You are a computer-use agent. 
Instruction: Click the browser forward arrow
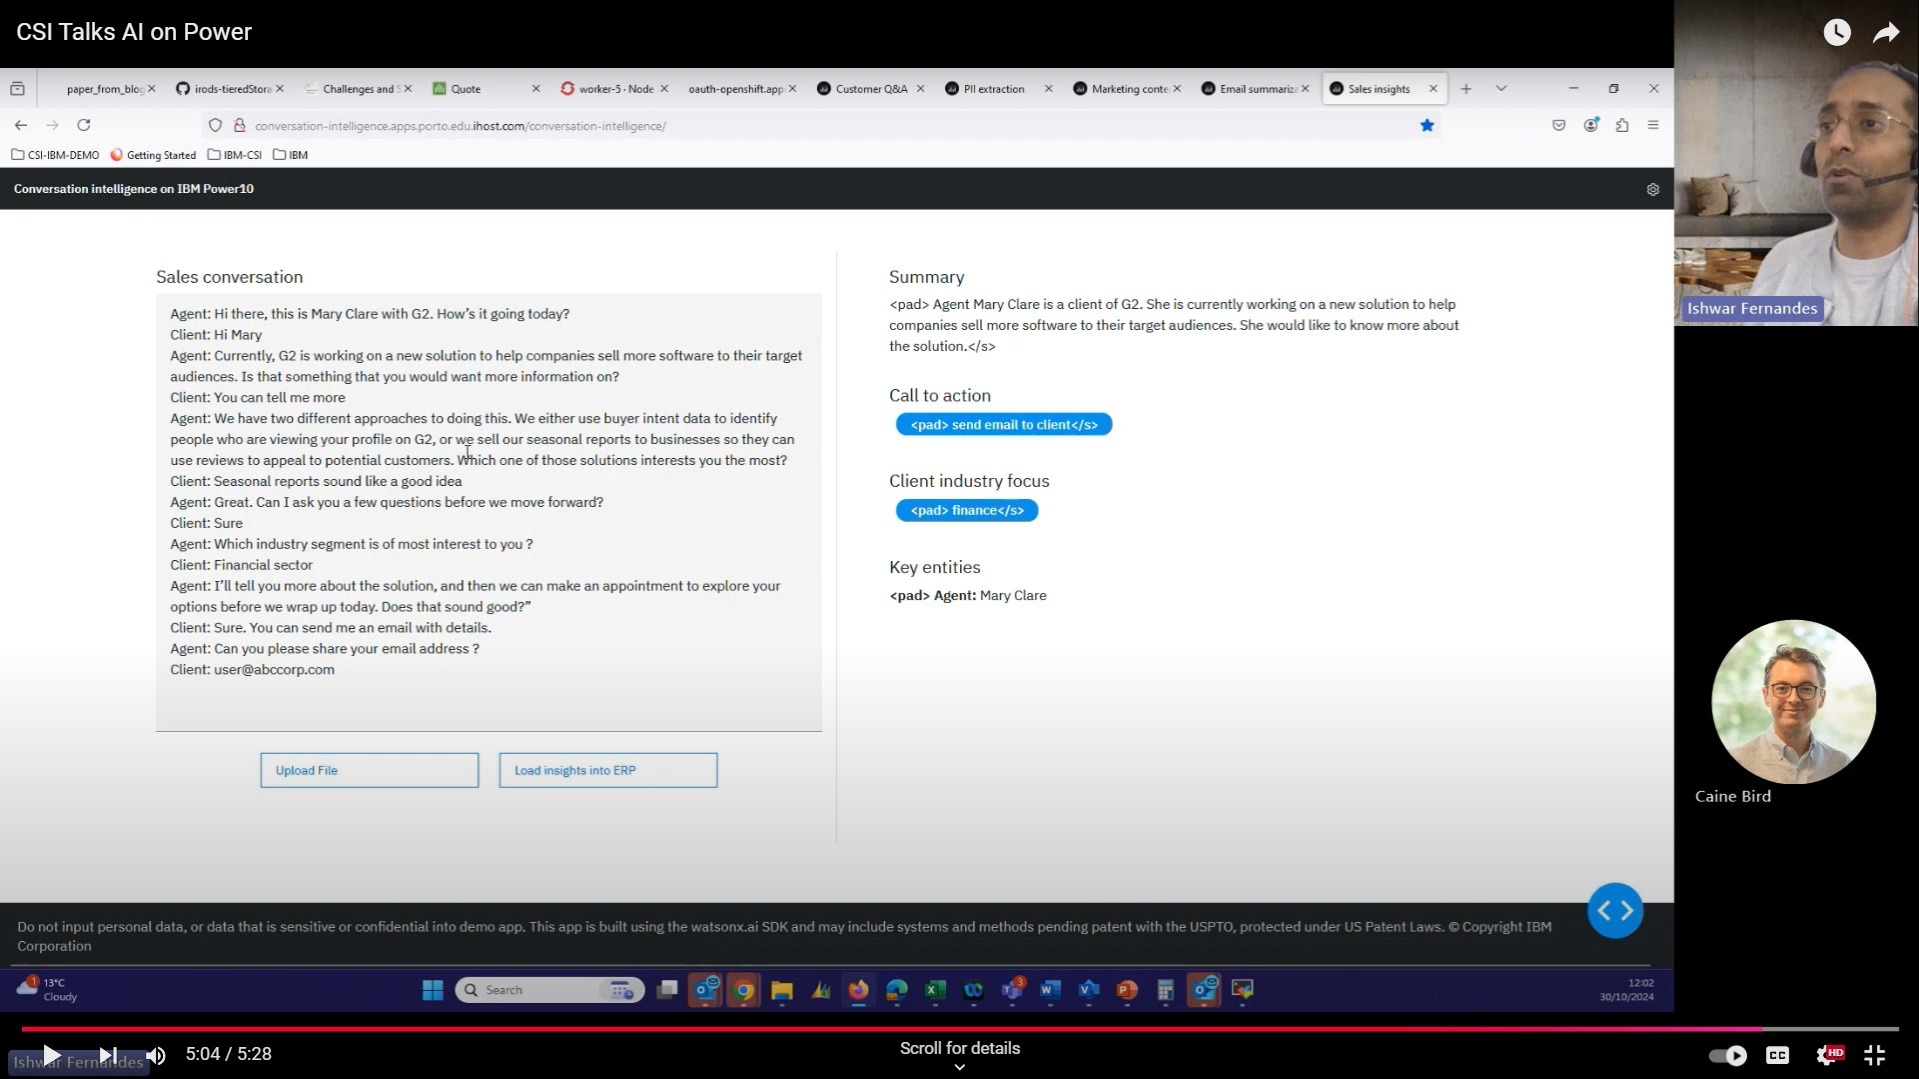click(x=52, y=125)
